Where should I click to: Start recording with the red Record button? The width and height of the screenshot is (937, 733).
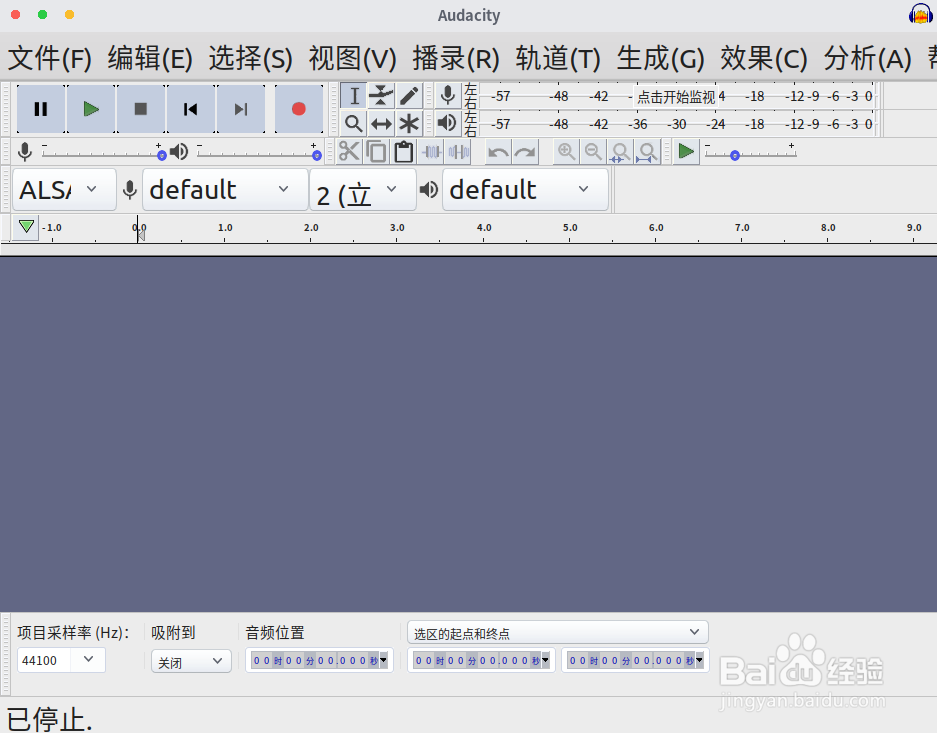(x=299, y=109)
